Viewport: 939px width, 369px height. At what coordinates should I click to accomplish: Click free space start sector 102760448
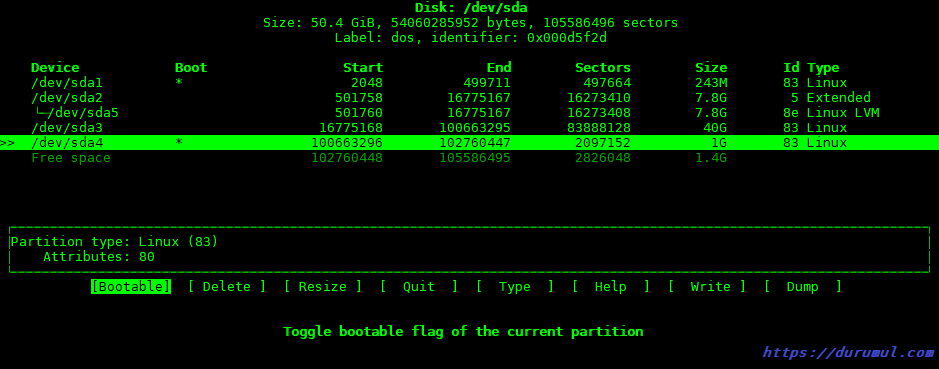(x=347, y=158)
